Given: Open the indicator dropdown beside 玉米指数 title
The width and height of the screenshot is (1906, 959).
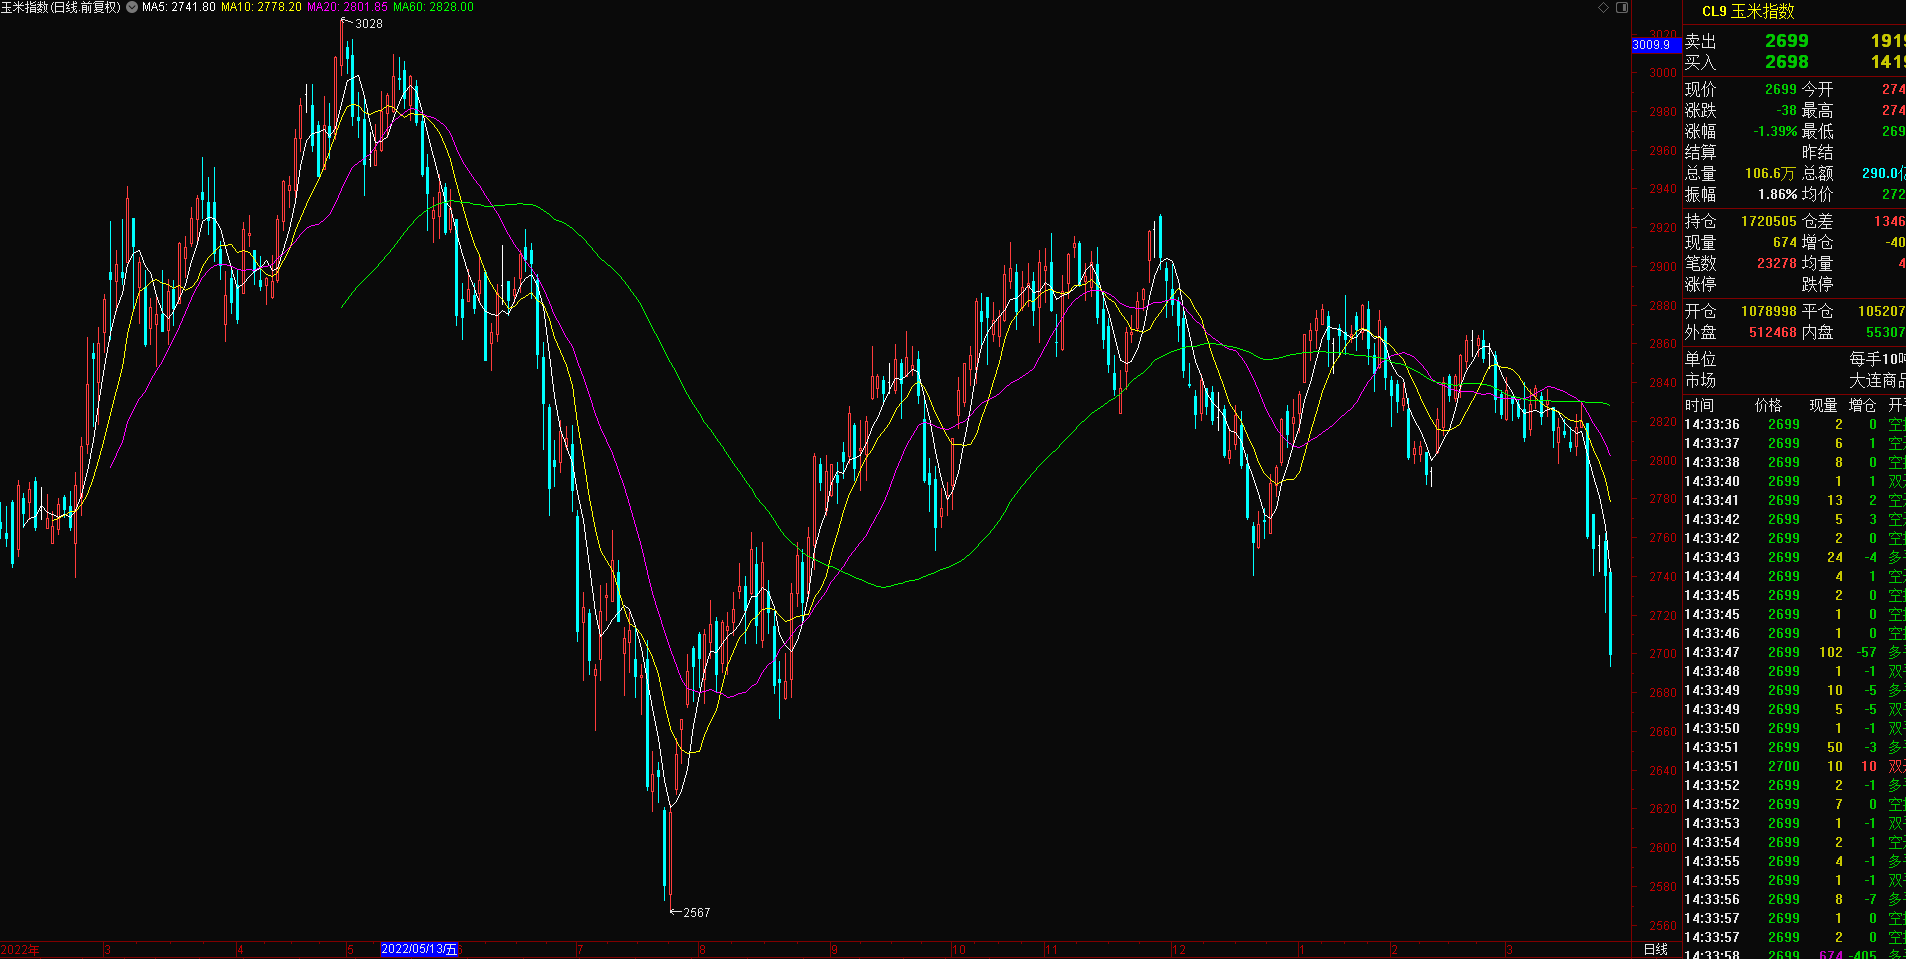Looking at the screenshot, I should pyautogui.click(x=132, y=7).
